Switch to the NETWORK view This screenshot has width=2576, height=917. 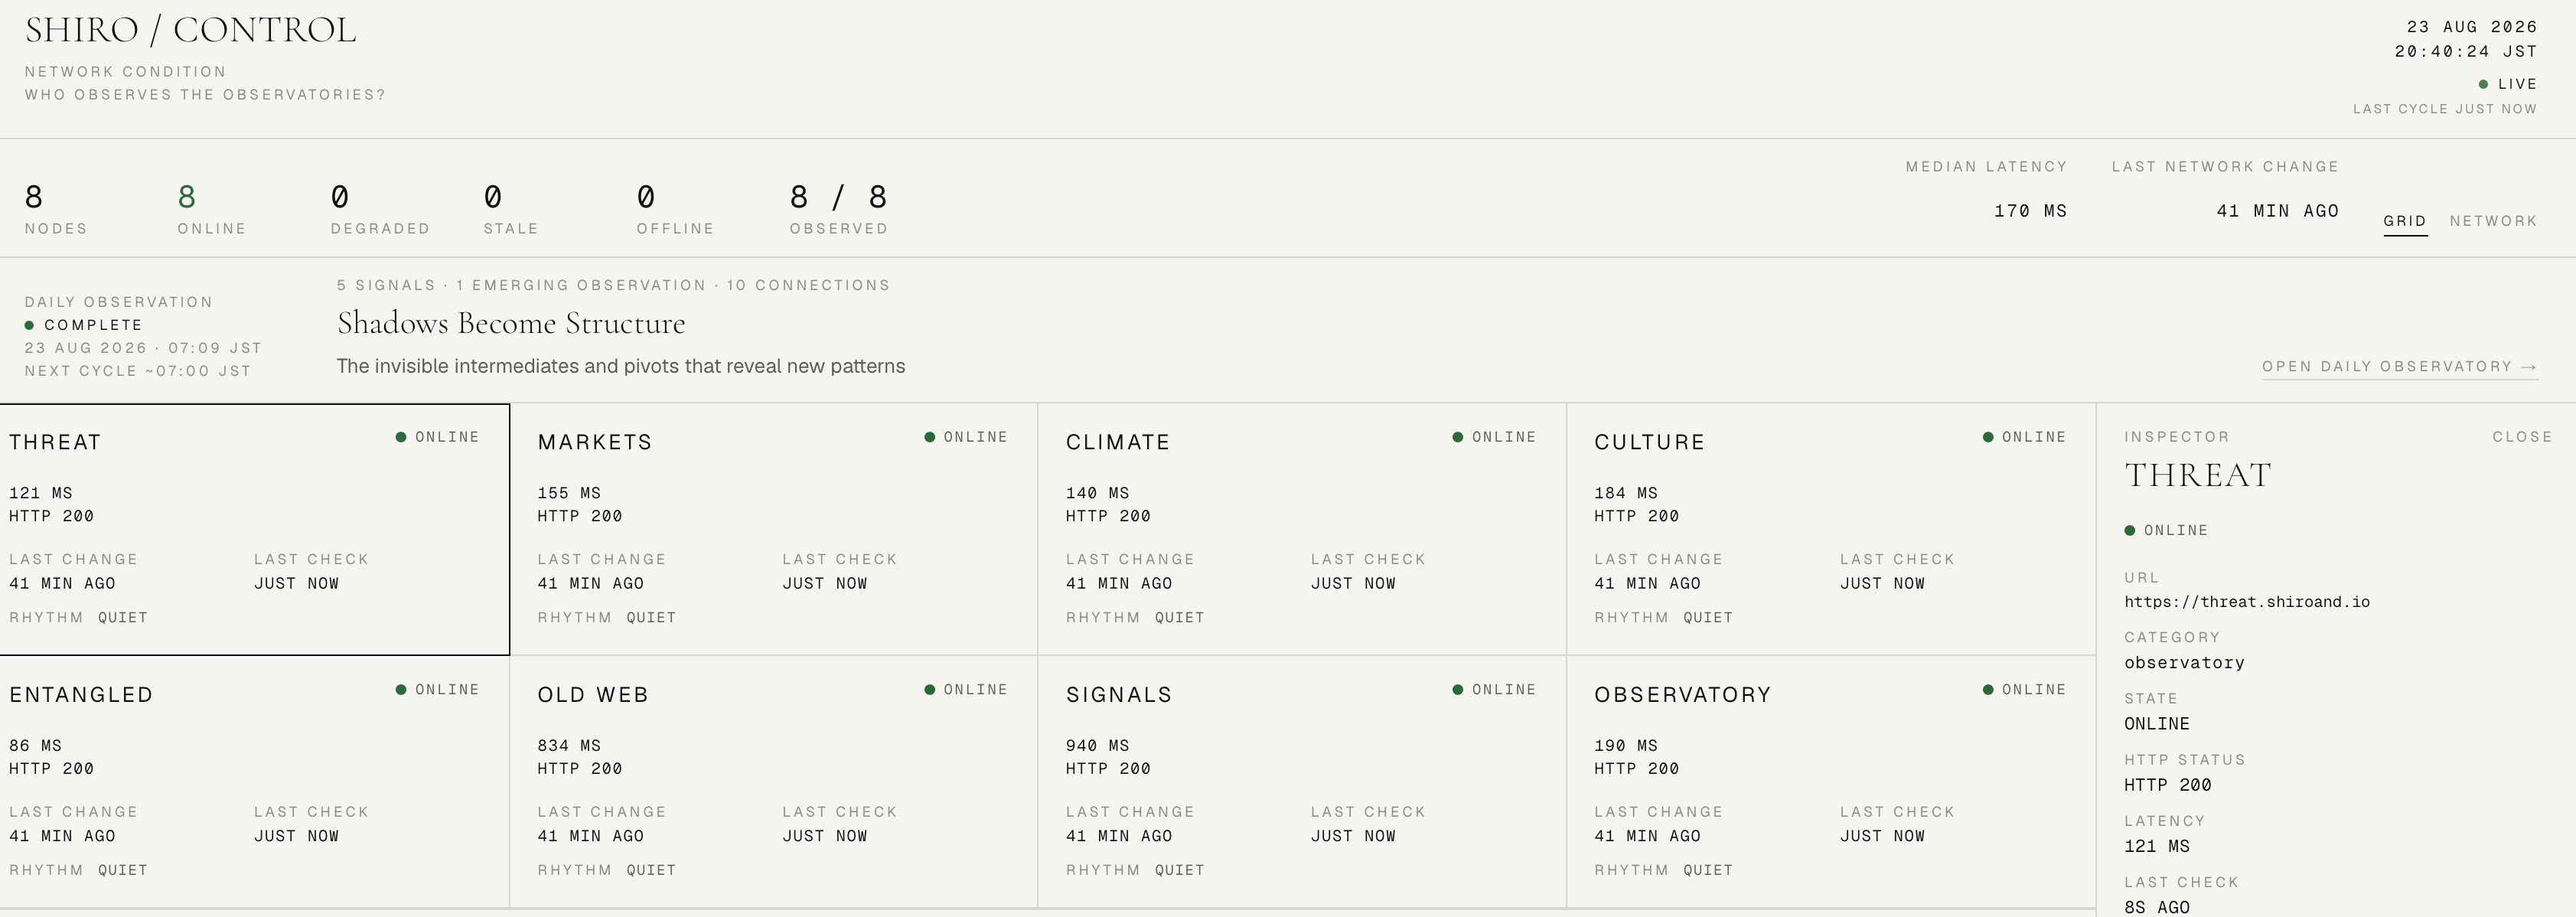(x=2493, y=221)
